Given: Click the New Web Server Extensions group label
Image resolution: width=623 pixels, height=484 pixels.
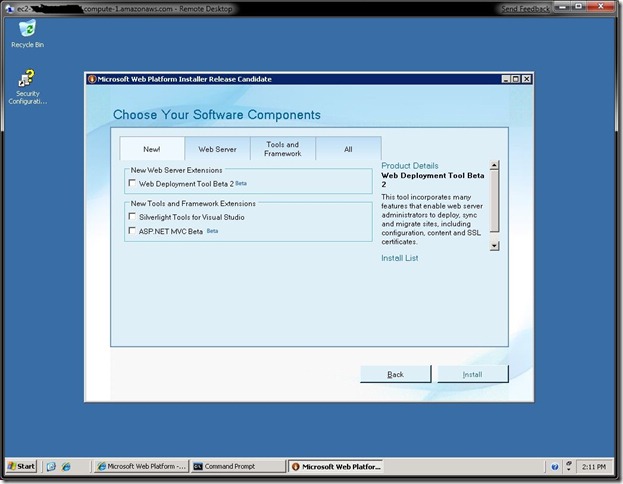Looking at the screenshot, I should (x=176, y=170).
